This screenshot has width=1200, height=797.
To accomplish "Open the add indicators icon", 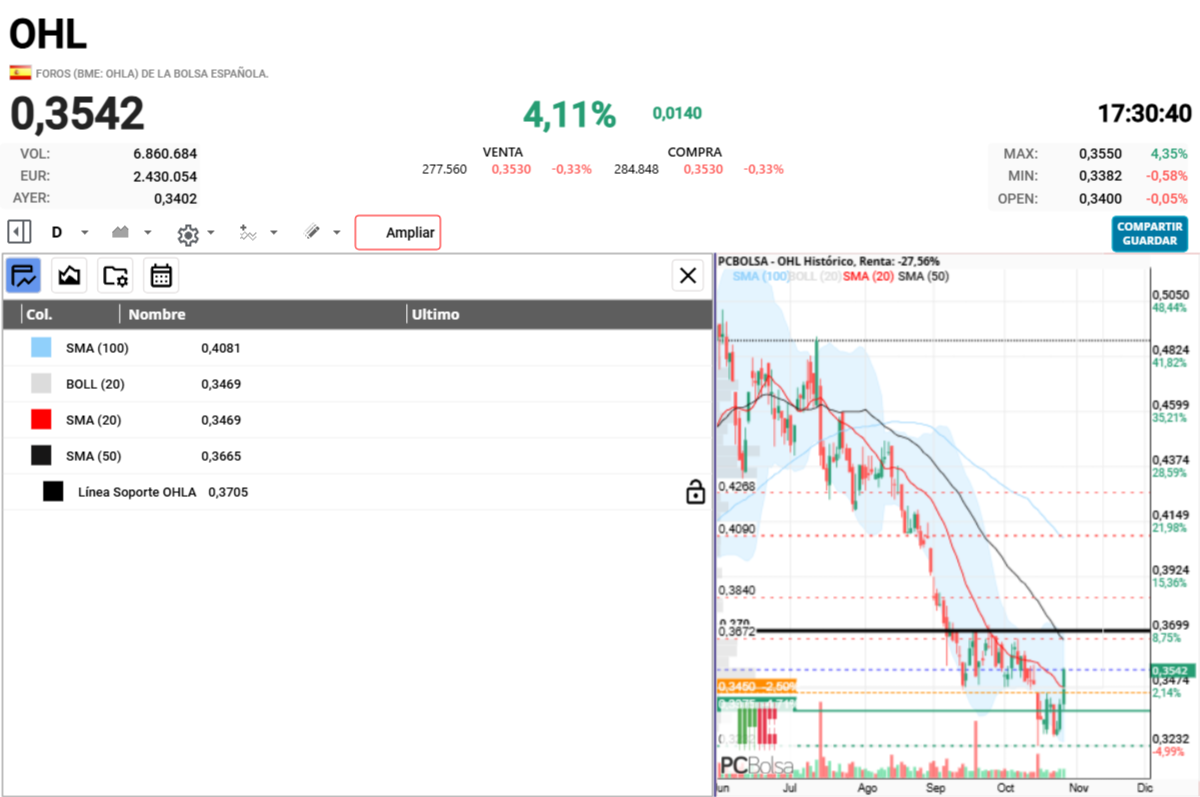I will coord(248,232).
